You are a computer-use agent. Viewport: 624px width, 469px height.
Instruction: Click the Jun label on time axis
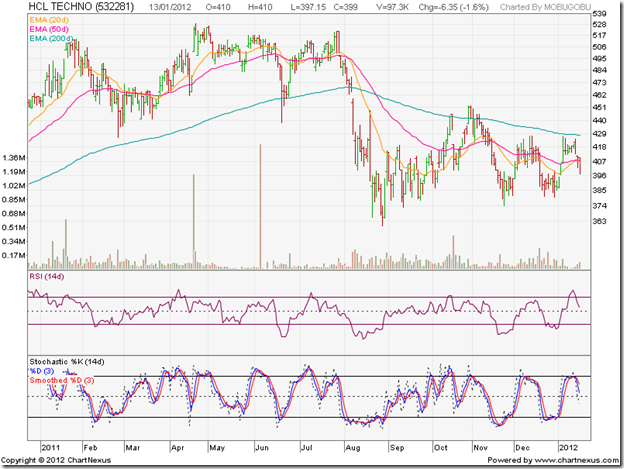(x=262, y=448)
